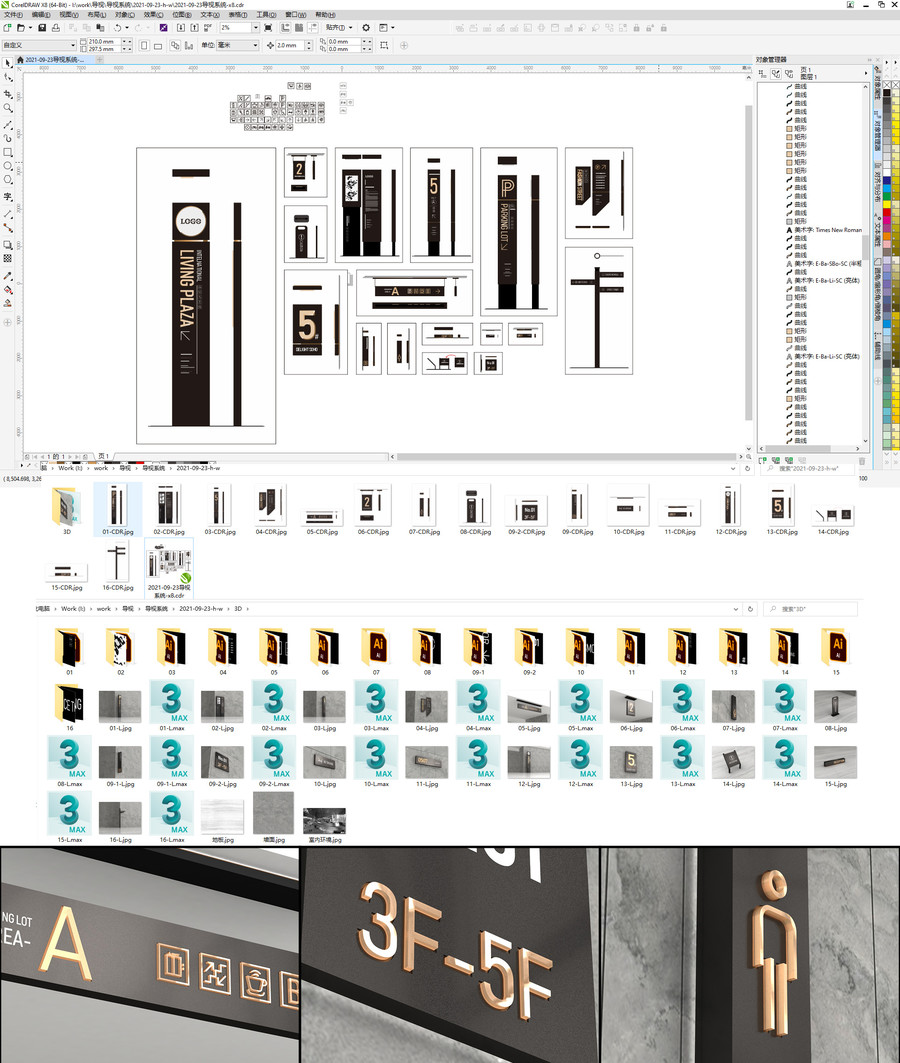The width and height of the screenshot is (900, 1063).
Task: Select the Transparency checkerboard tool
Action: 7,258
